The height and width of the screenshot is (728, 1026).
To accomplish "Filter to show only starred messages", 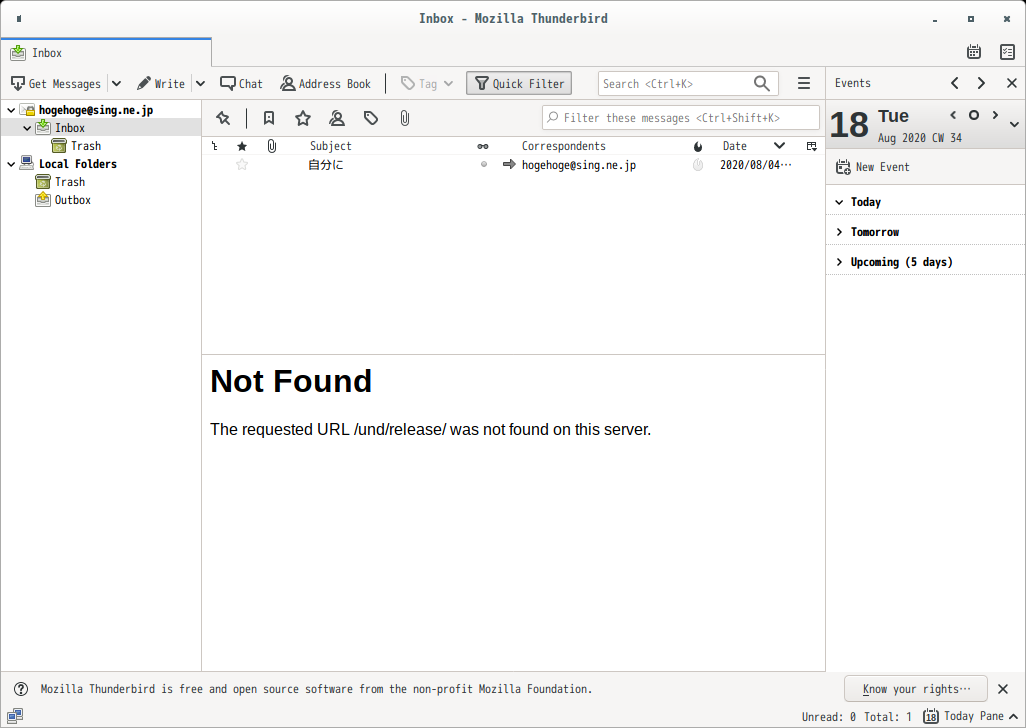I will click(303, 118).
